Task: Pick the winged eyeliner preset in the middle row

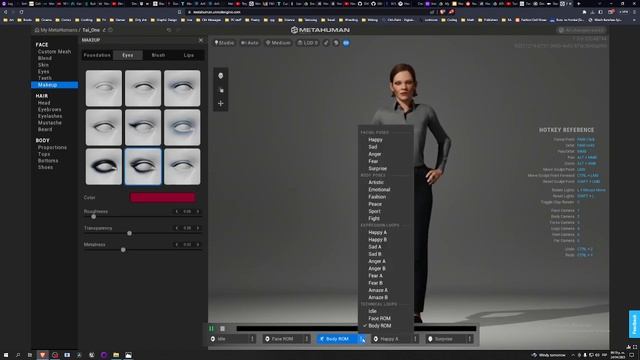Action: coord(143,127)
